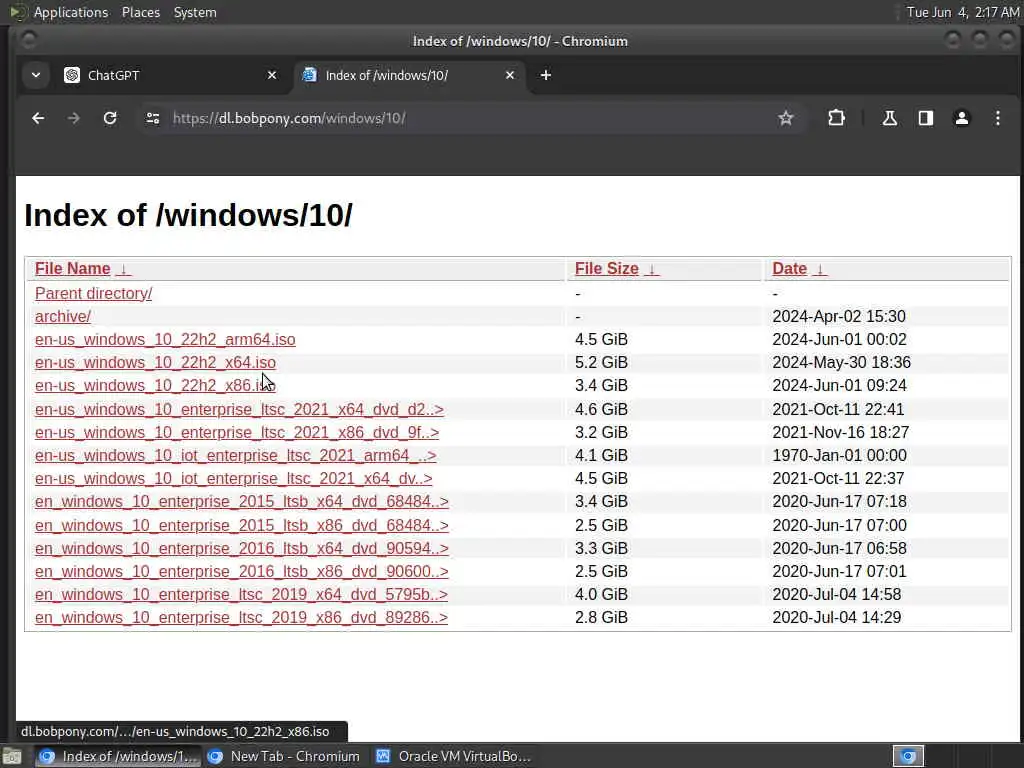The image size is (1024, 768).
Task: Click the show desktop icon in taskbar
Action: [x=12, y=757]
